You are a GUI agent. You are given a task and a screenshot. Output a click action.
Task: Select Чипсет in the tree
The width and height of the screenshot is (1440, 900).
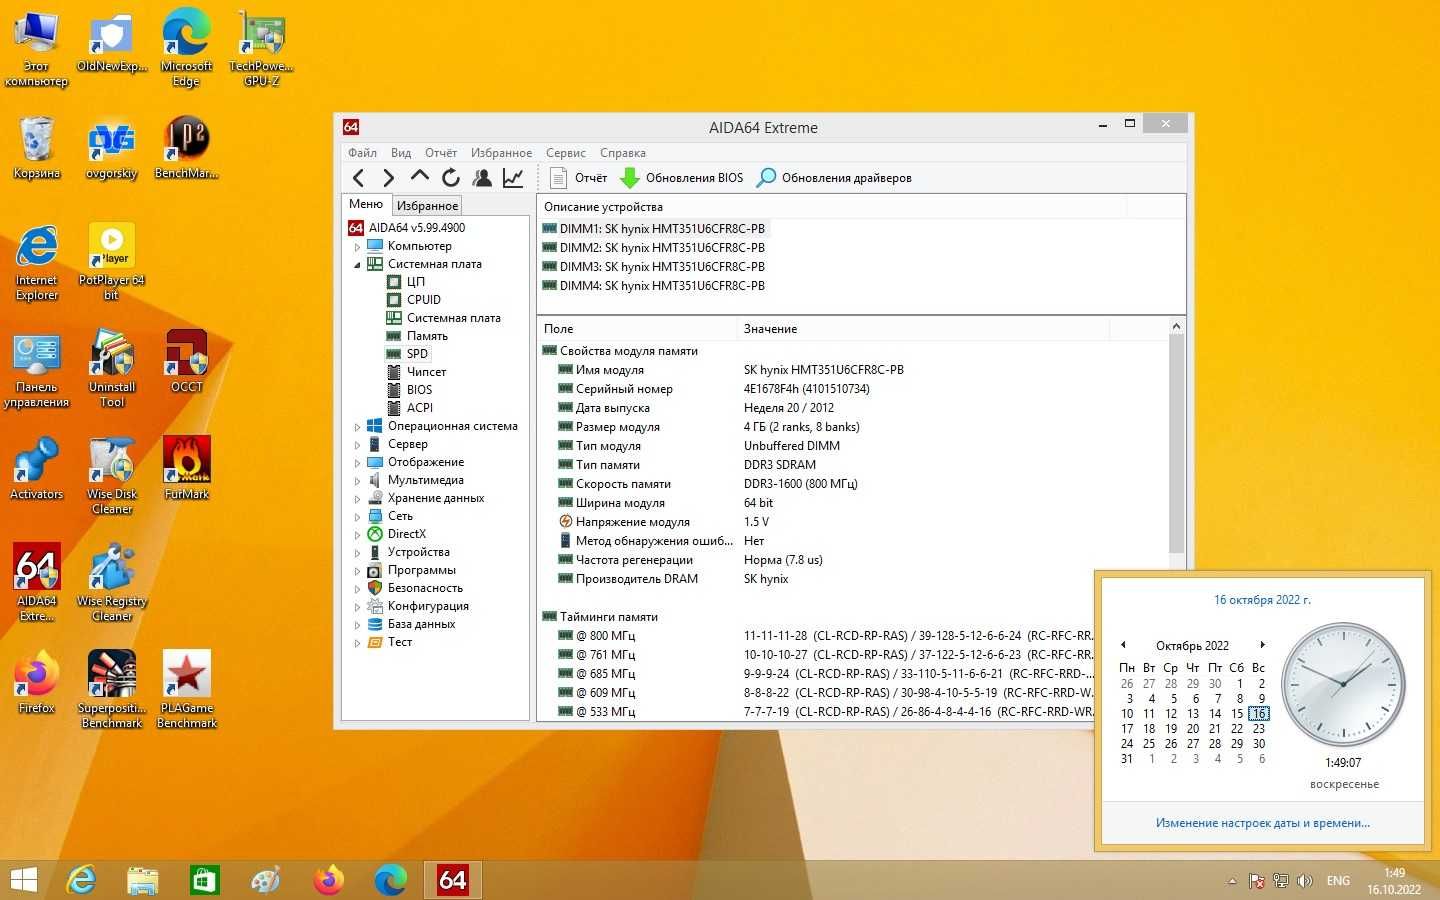(426, 372)
